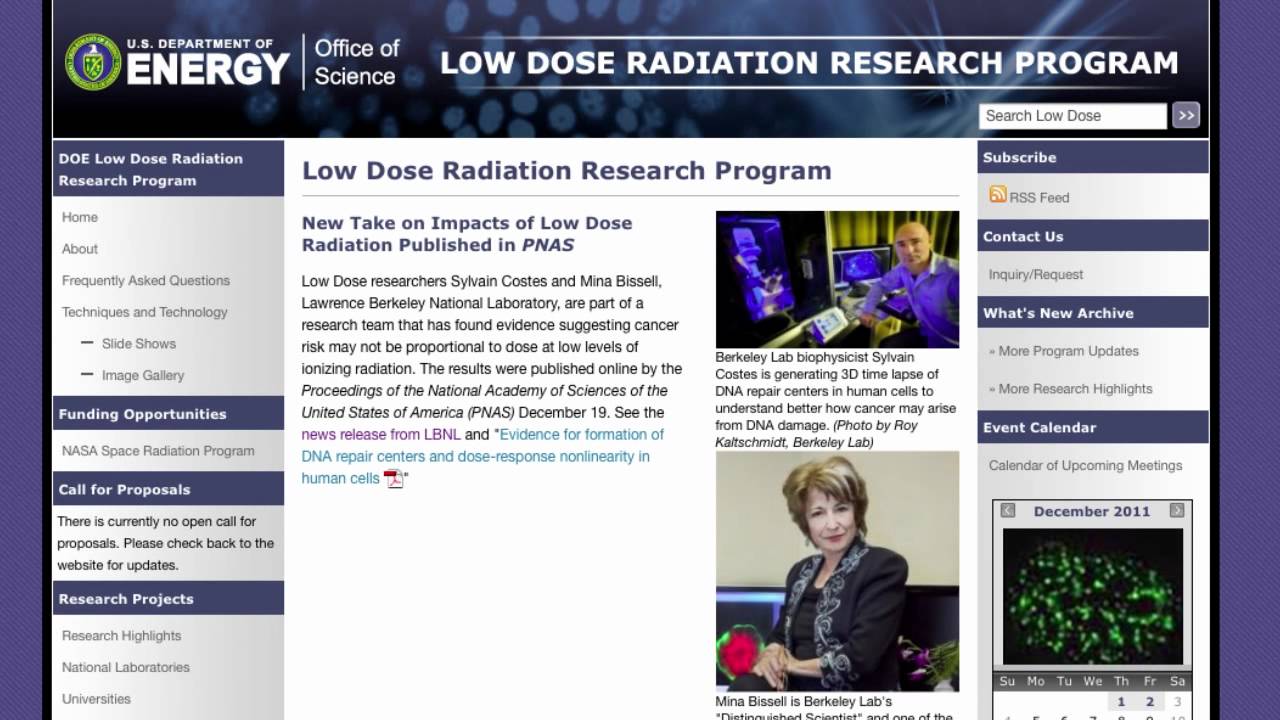Screen dimensions: 1280x720
Task: Click the Search Low Dose field
Action: (x=1072, y=116)
